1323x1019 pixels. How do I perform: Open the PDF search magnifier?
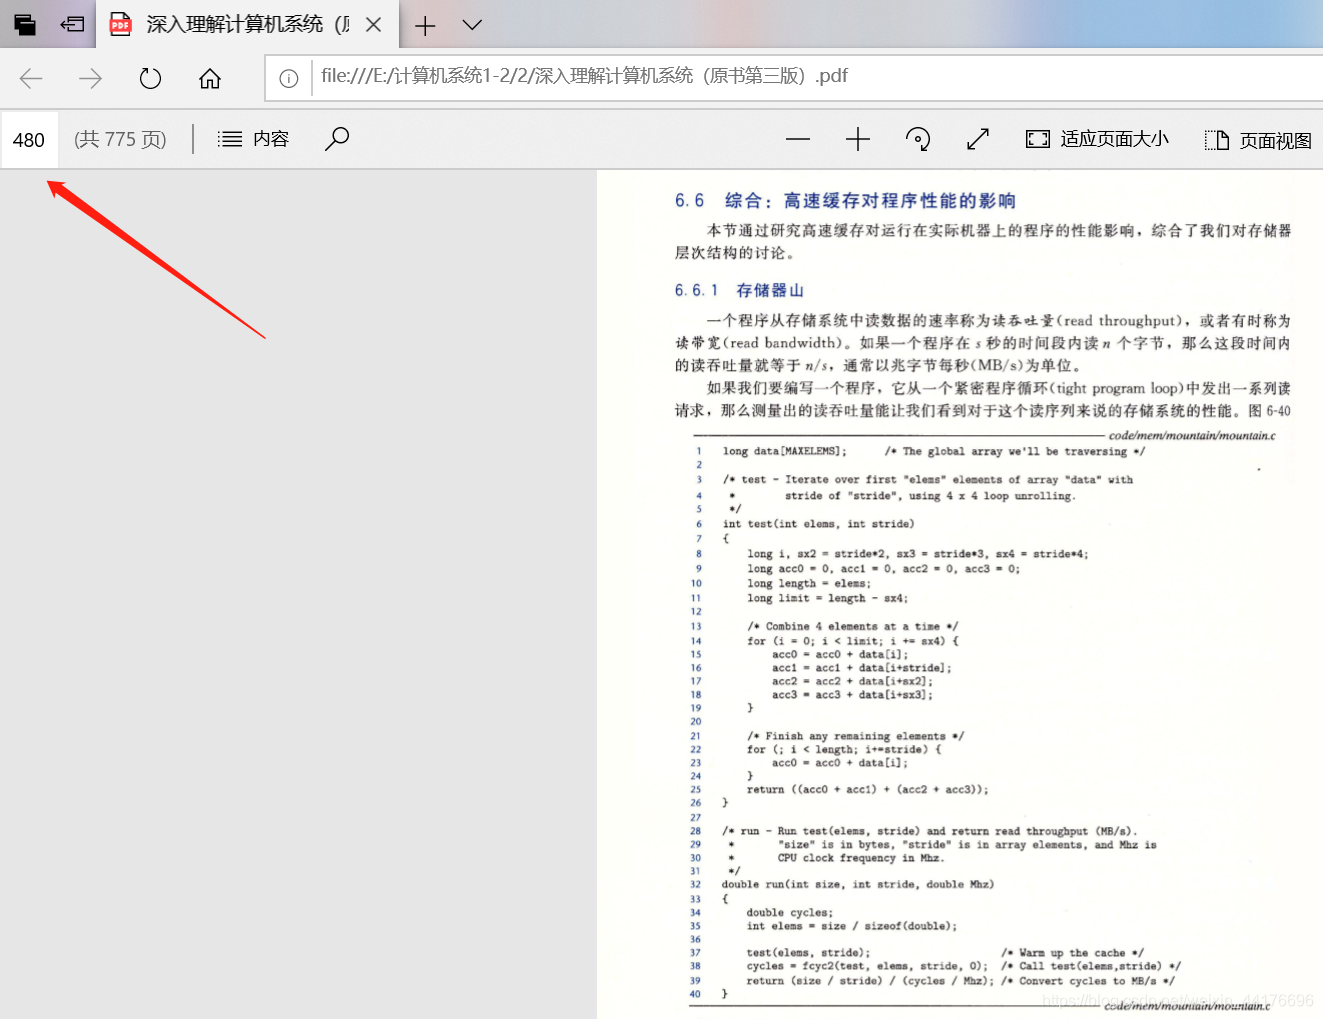tap(337, 138)
